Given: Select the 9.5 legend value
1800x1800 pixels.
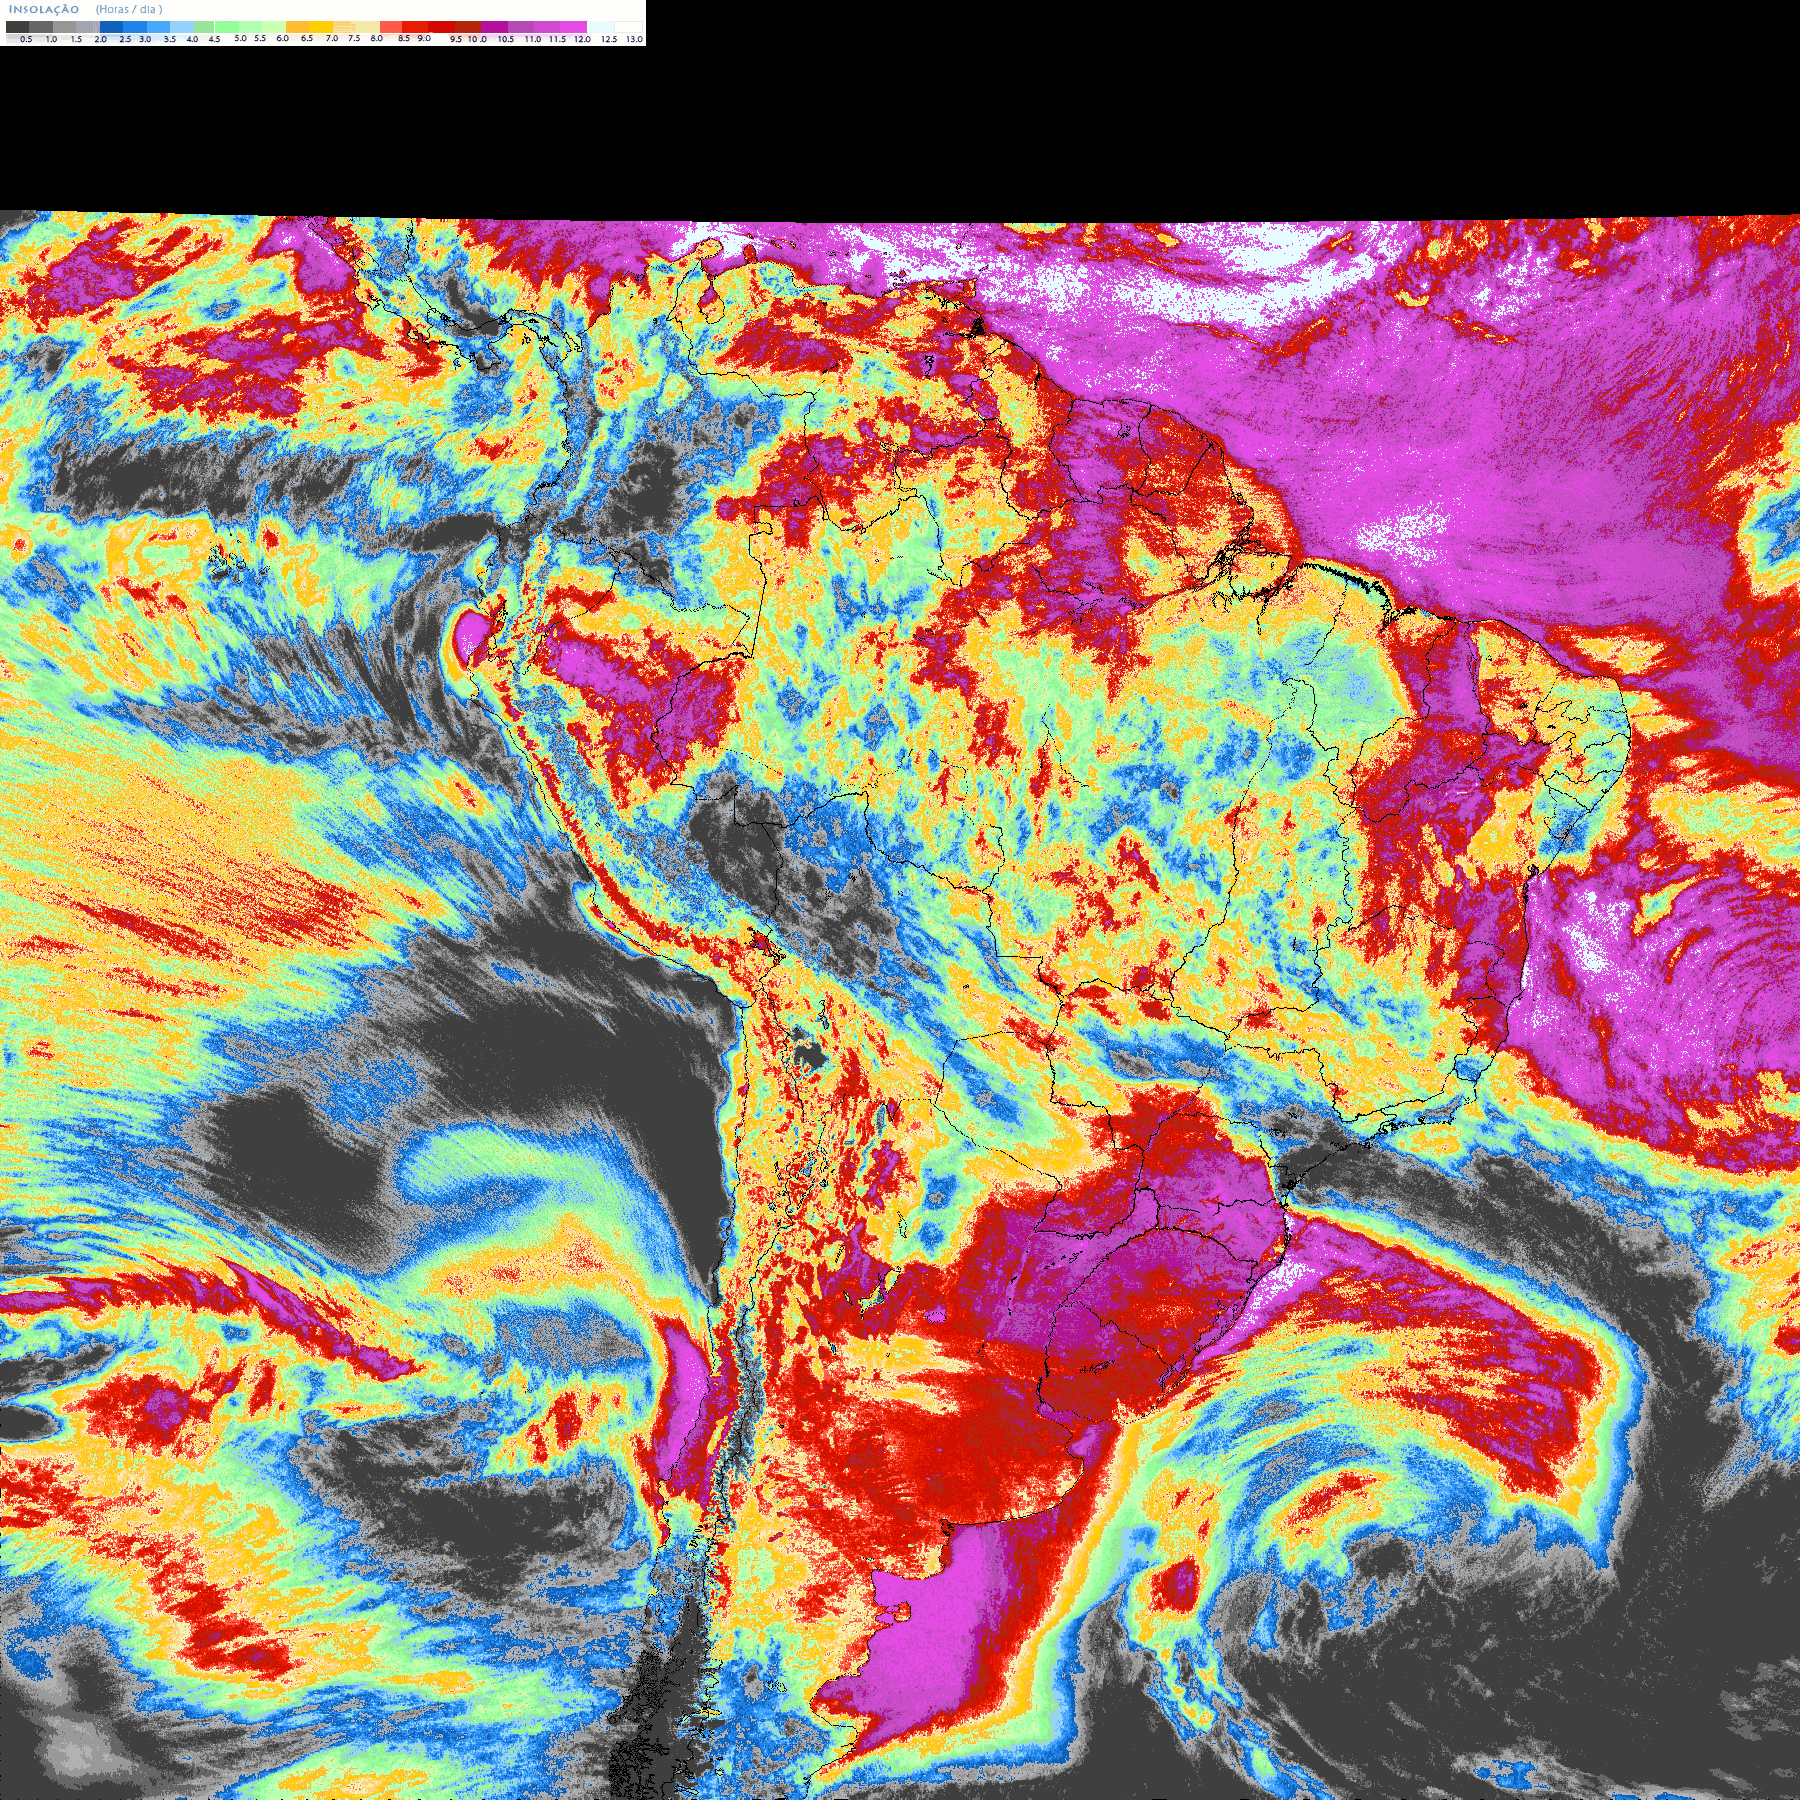Looking at the screenshot, I should point(456,39).
